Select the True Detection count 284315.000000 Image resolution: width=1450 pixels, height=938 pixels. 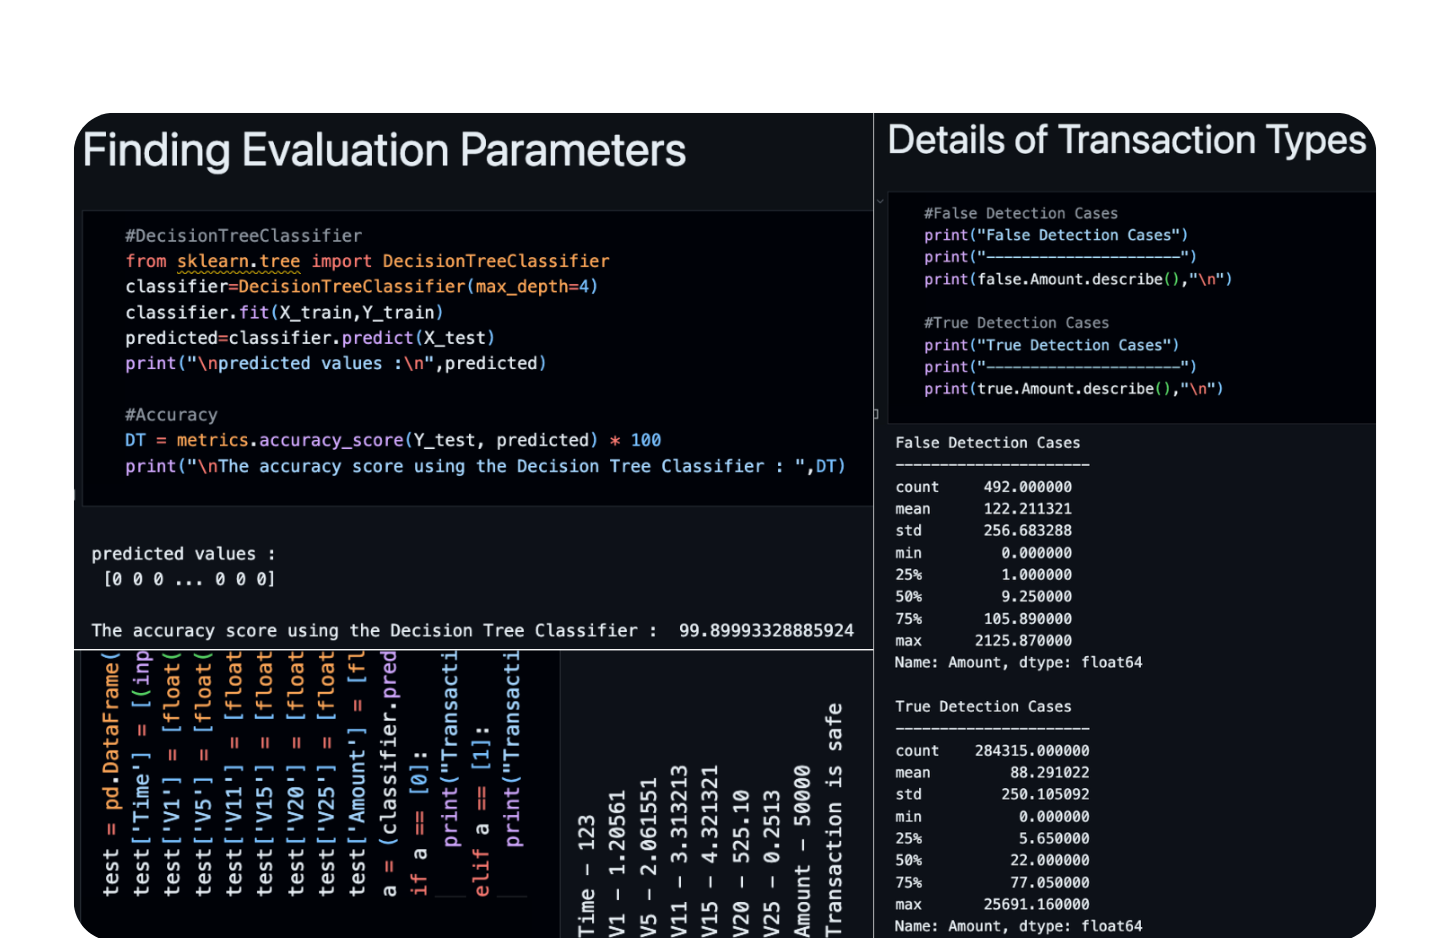(x=1031, y=751)
